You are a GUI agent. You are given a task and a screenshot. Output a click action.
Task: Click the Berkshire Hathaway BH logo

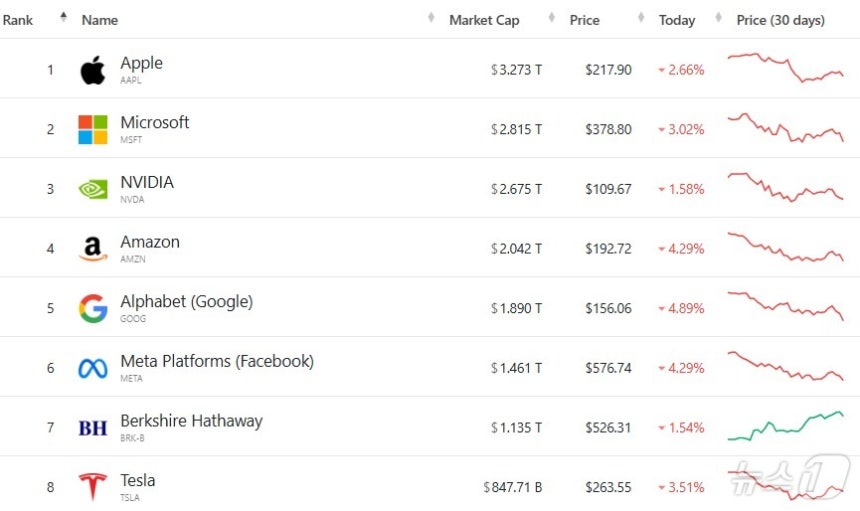click(x=93, y=428)
